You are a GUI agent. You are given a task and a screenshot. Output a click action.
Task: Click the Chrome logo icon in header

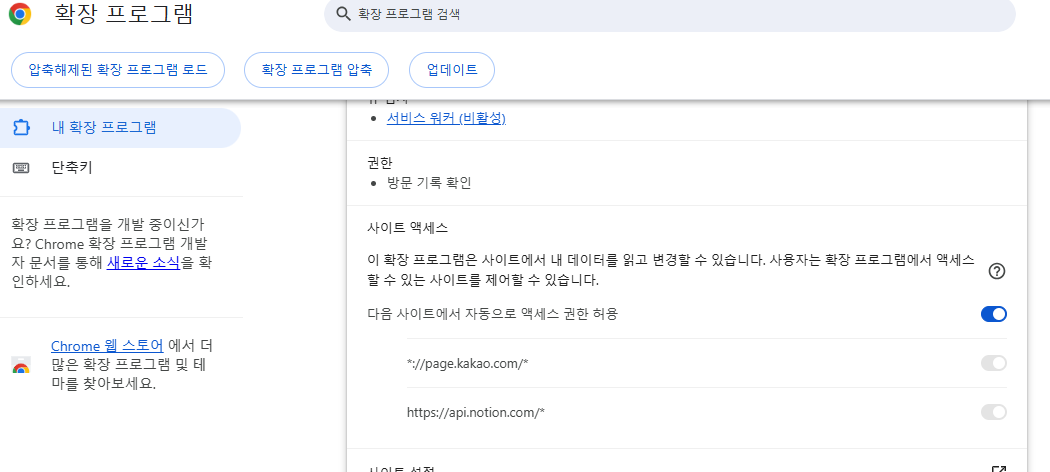coord(20,14)
